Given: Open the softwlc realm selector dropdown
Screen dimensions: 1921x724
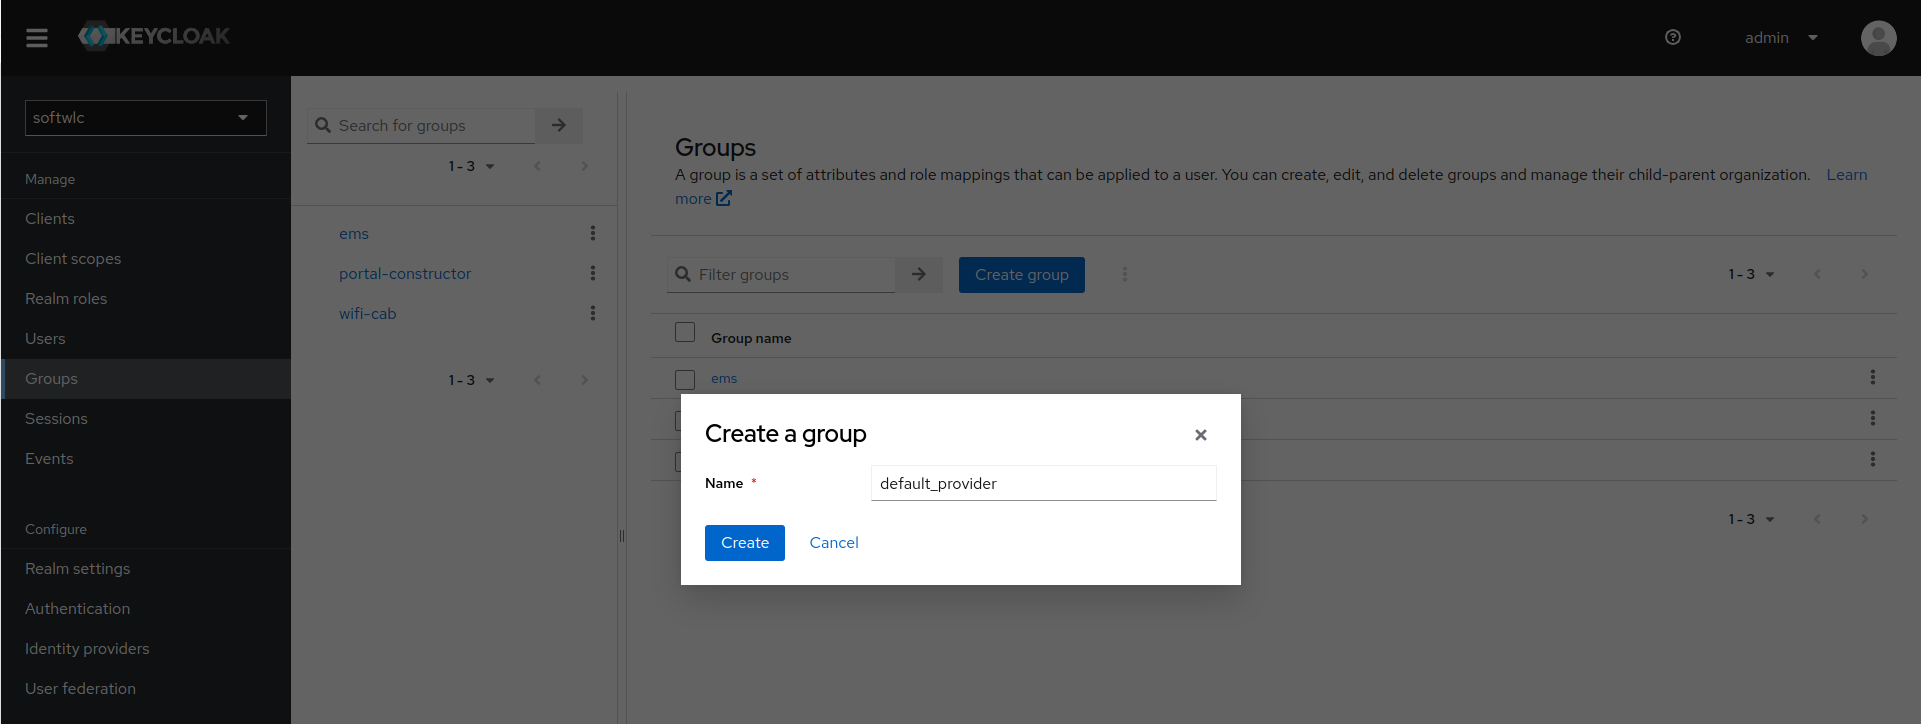Looking at the screenshot, I should coord(146,118).
